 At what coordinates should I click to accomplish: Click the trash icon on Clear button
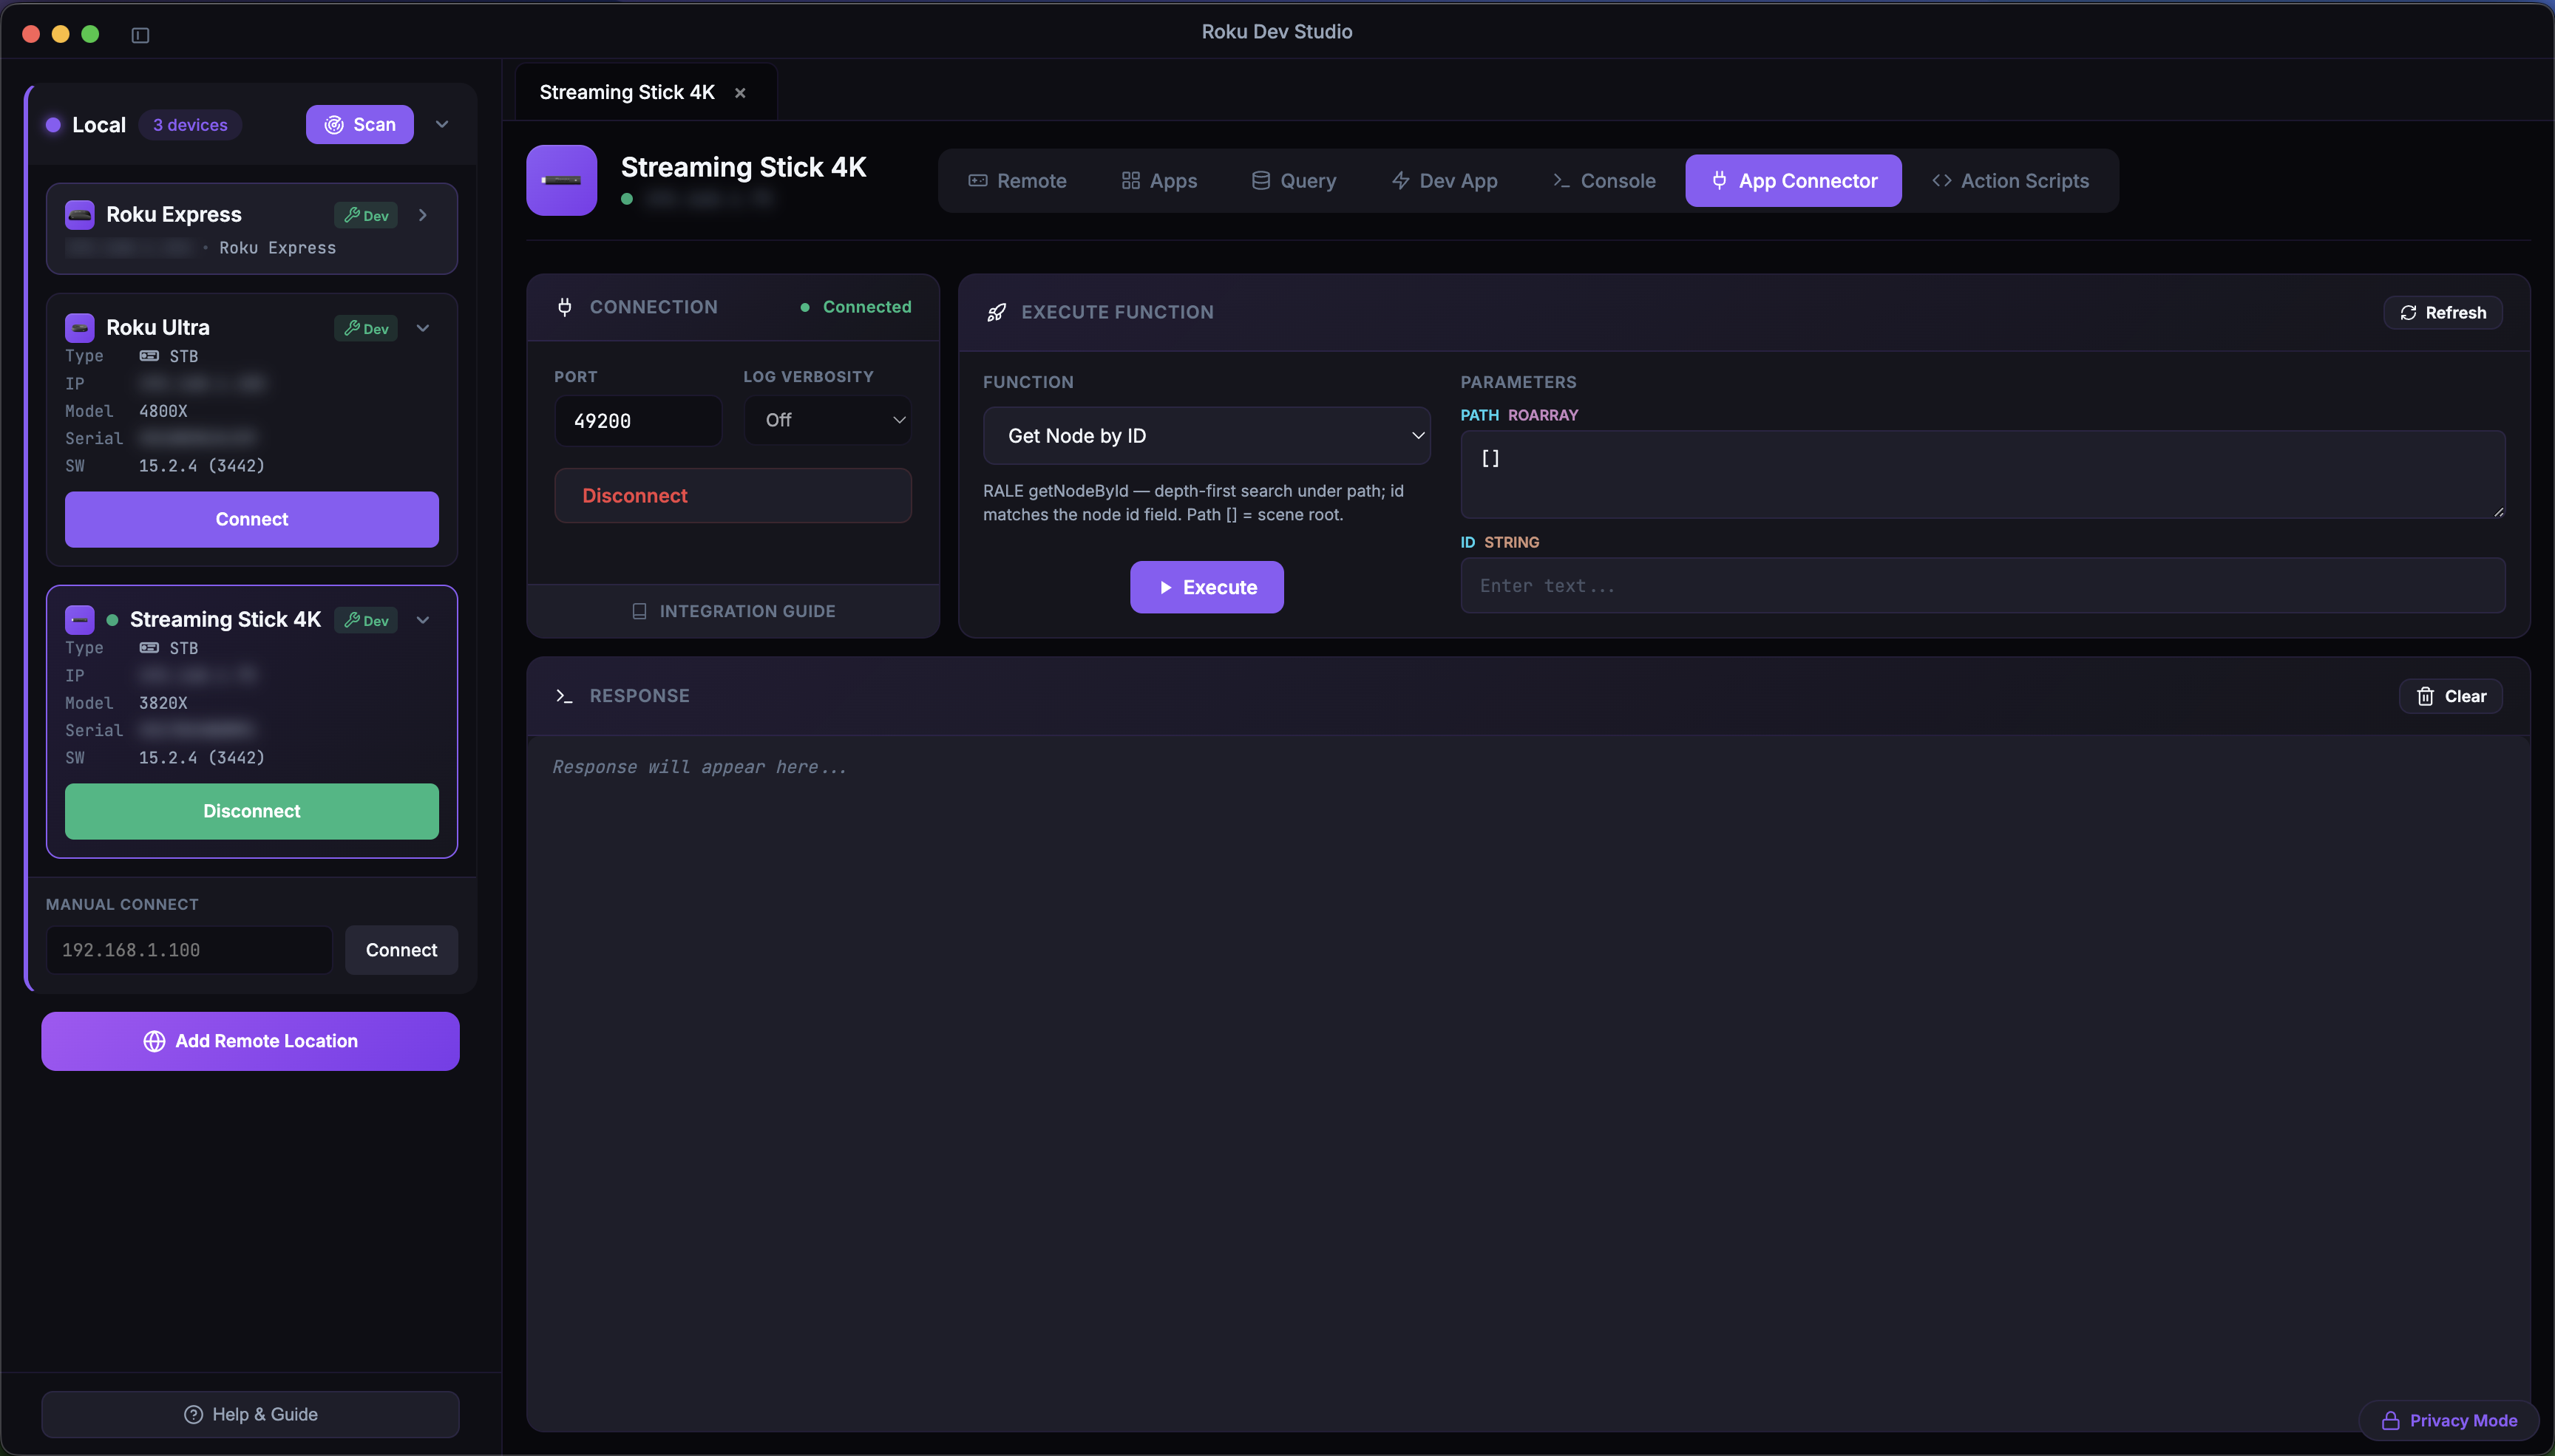click(2425, 696)
